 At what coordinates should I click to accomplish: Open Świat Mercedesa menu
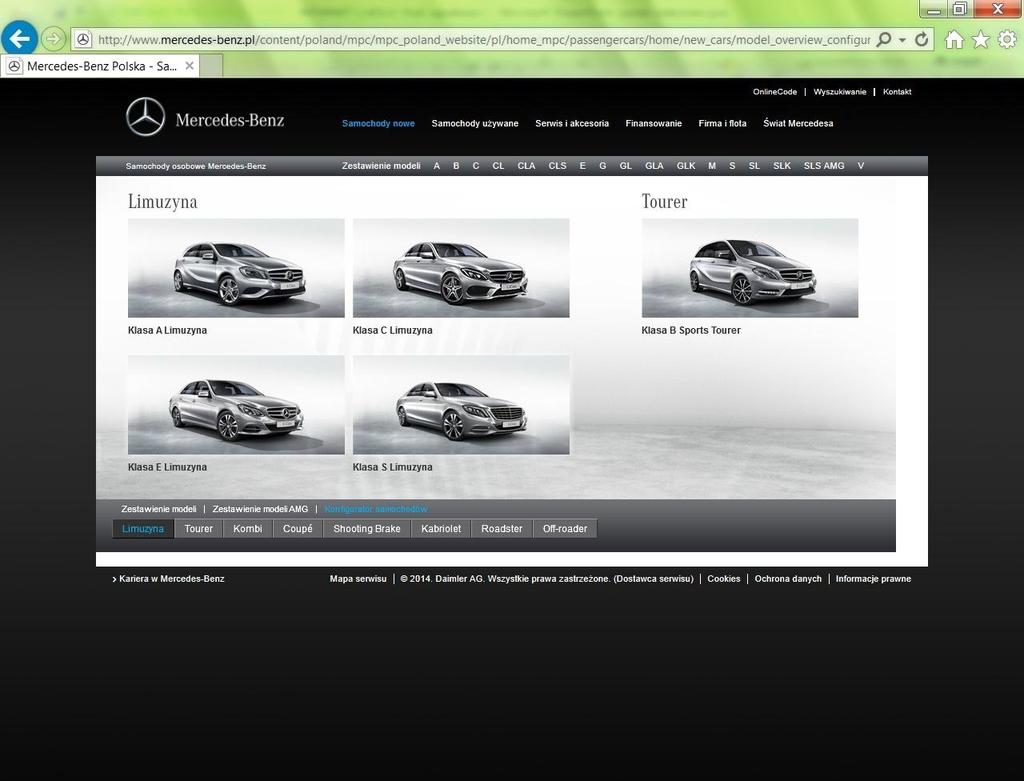798,123
